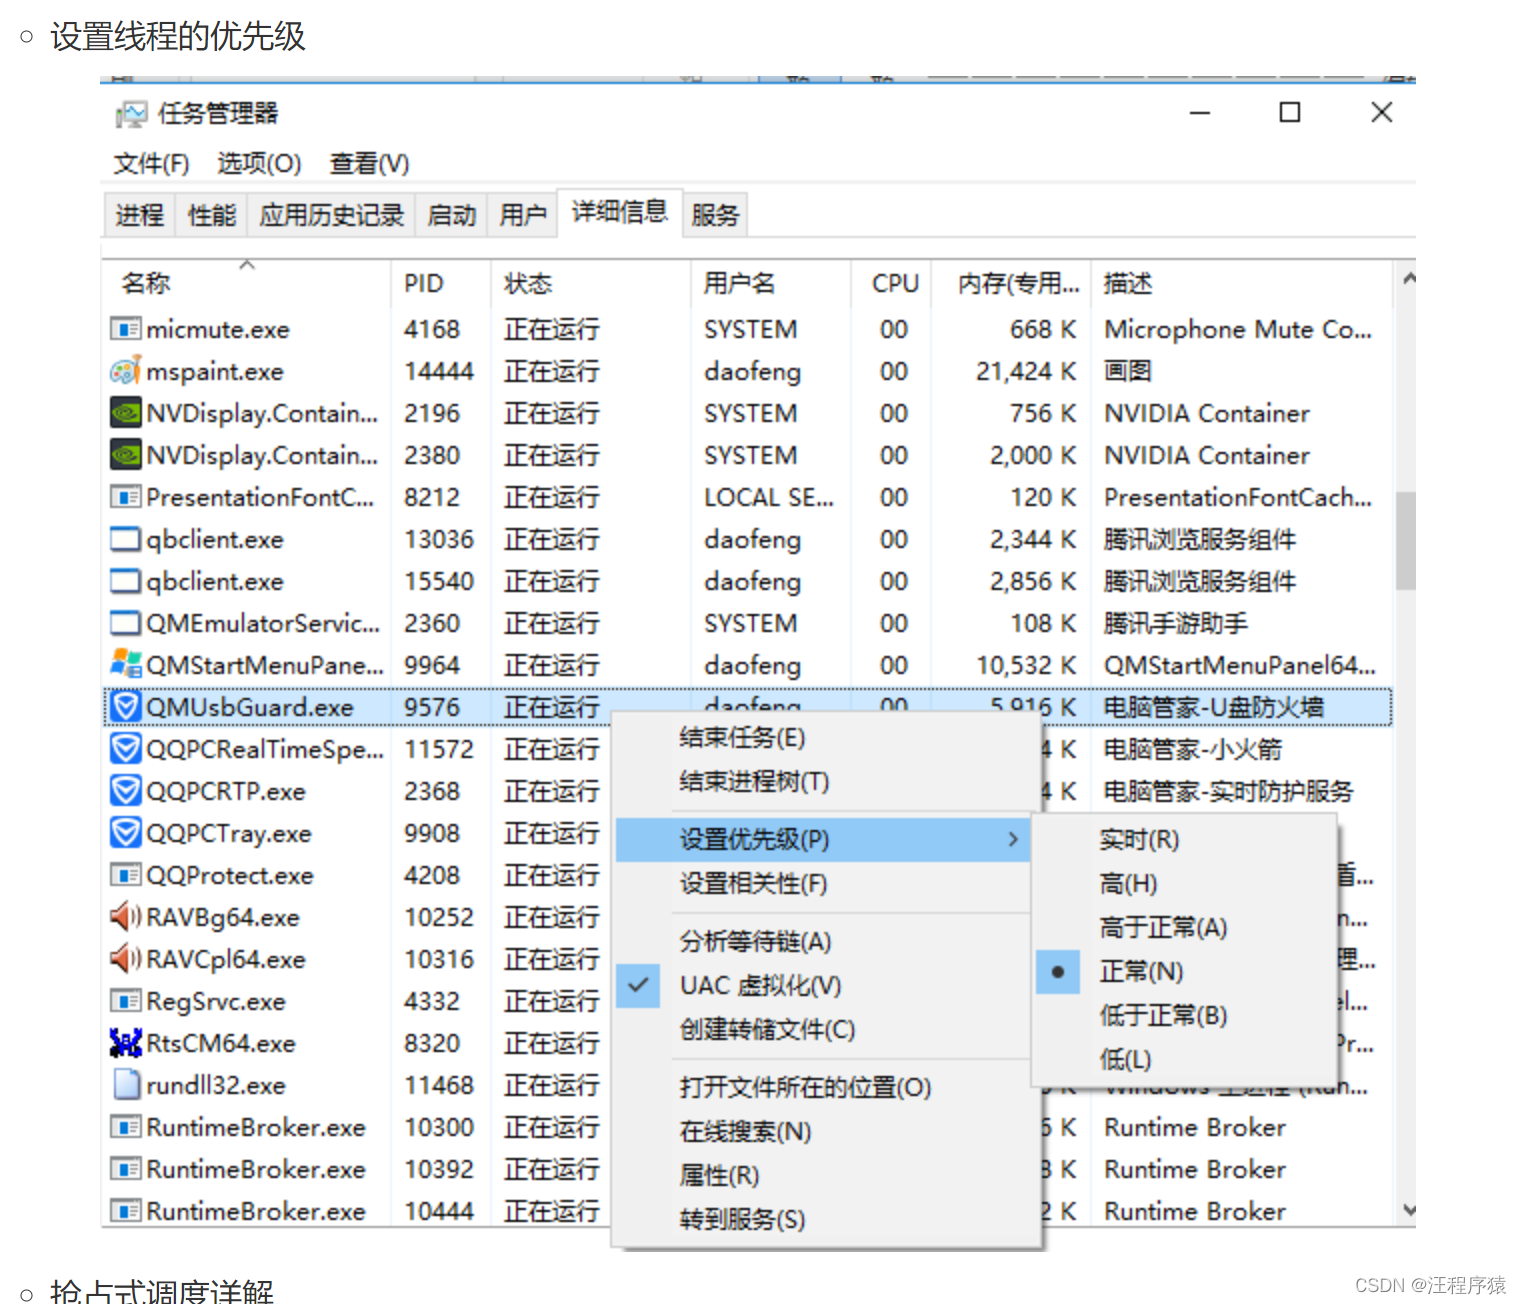The width and height of the screenshot is (1522, 1304).
Task: Sort by the PID column header
Action: 440,283
